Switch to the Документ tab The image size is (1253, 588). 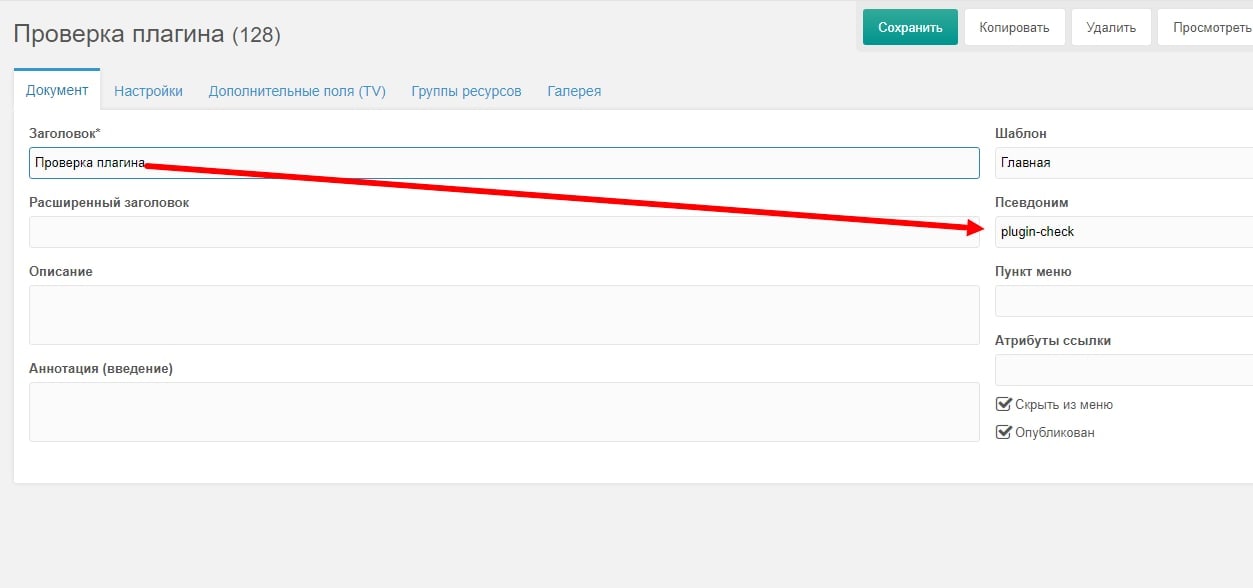coord(57,90)
